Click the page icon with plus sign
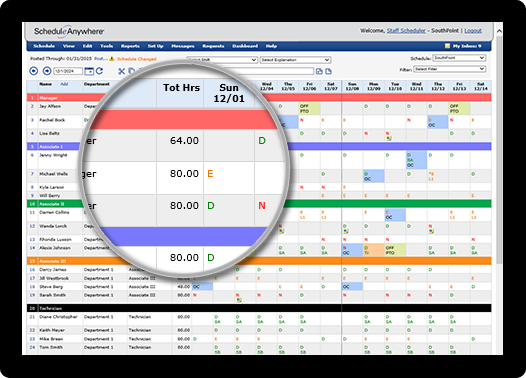 (319, 71)
